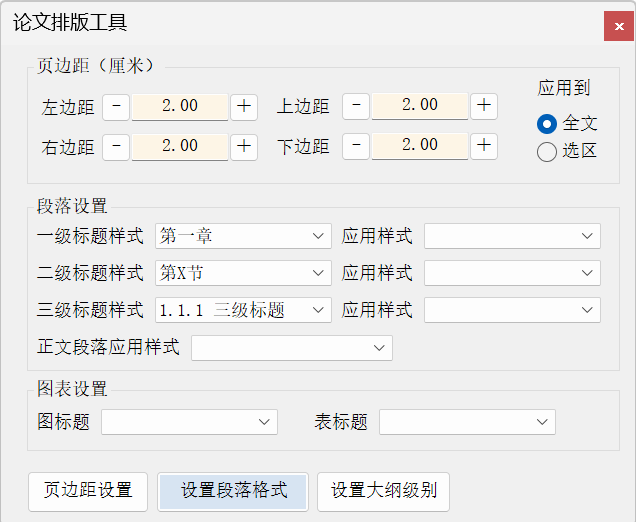Click plus button next to 上边距
The image size is (636, 522).
pyautogui.click(x=484, y=105)
